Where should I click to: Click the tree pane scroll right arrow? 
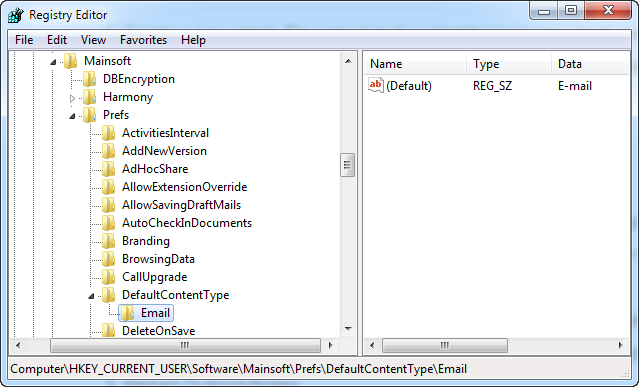pyautogui.click(x=331, y=345)
